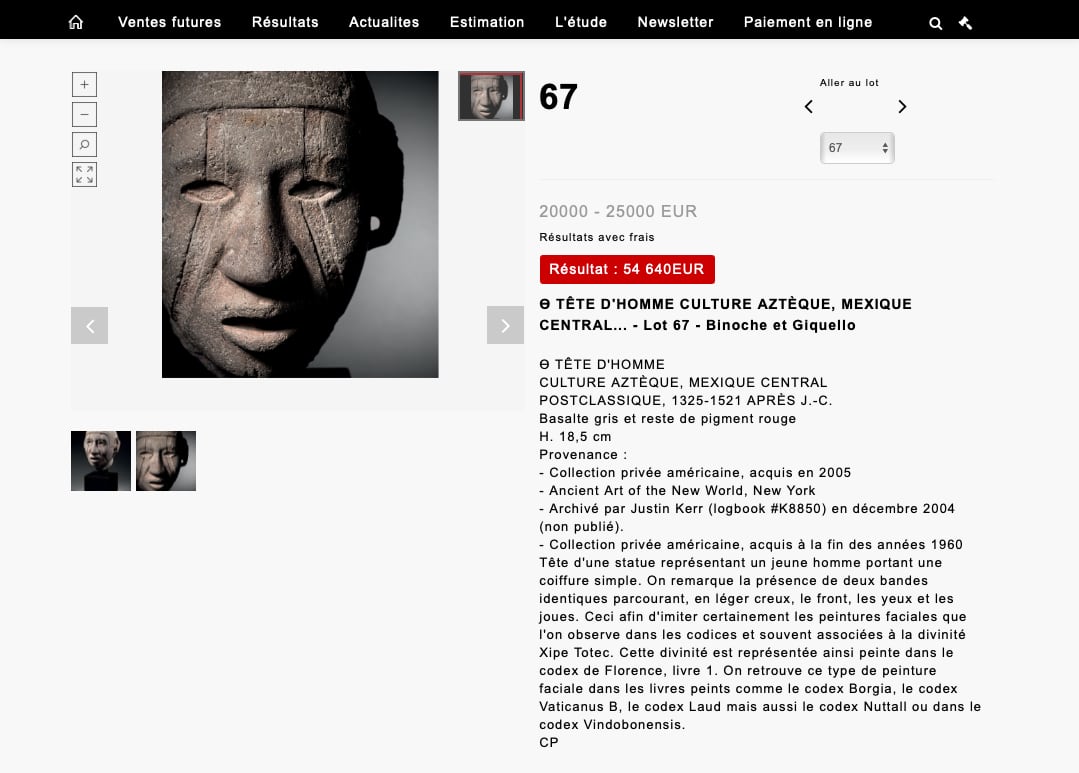Advance to the next gallery image

point(505,326)
